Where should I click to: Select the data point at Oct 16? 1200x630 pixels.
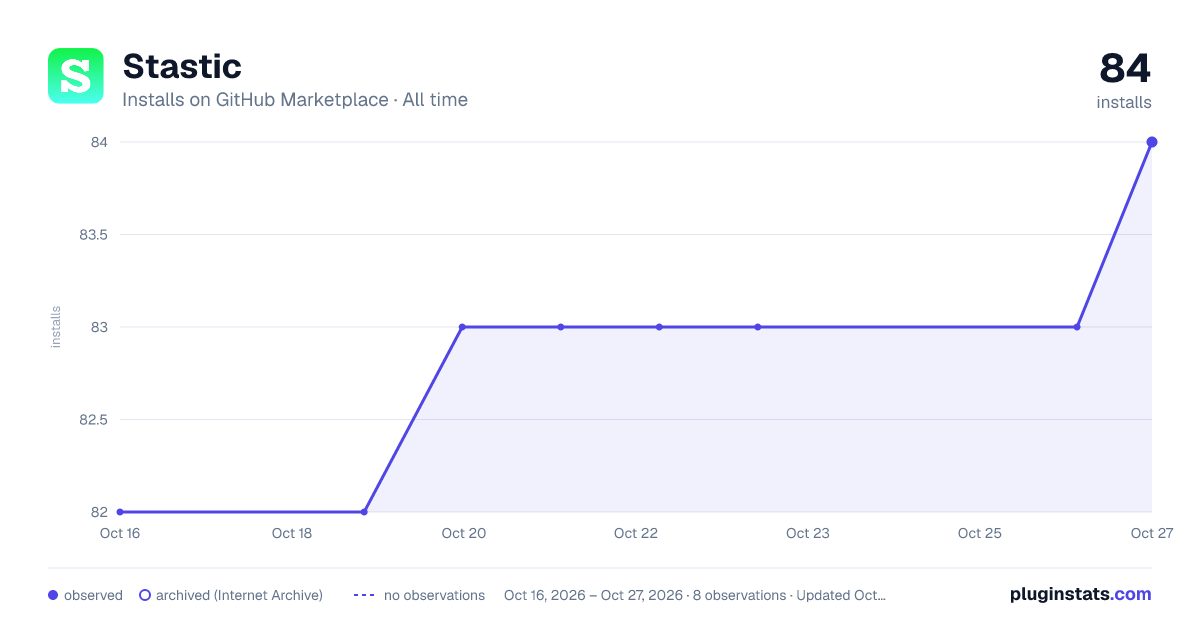[x=120, y=512]
